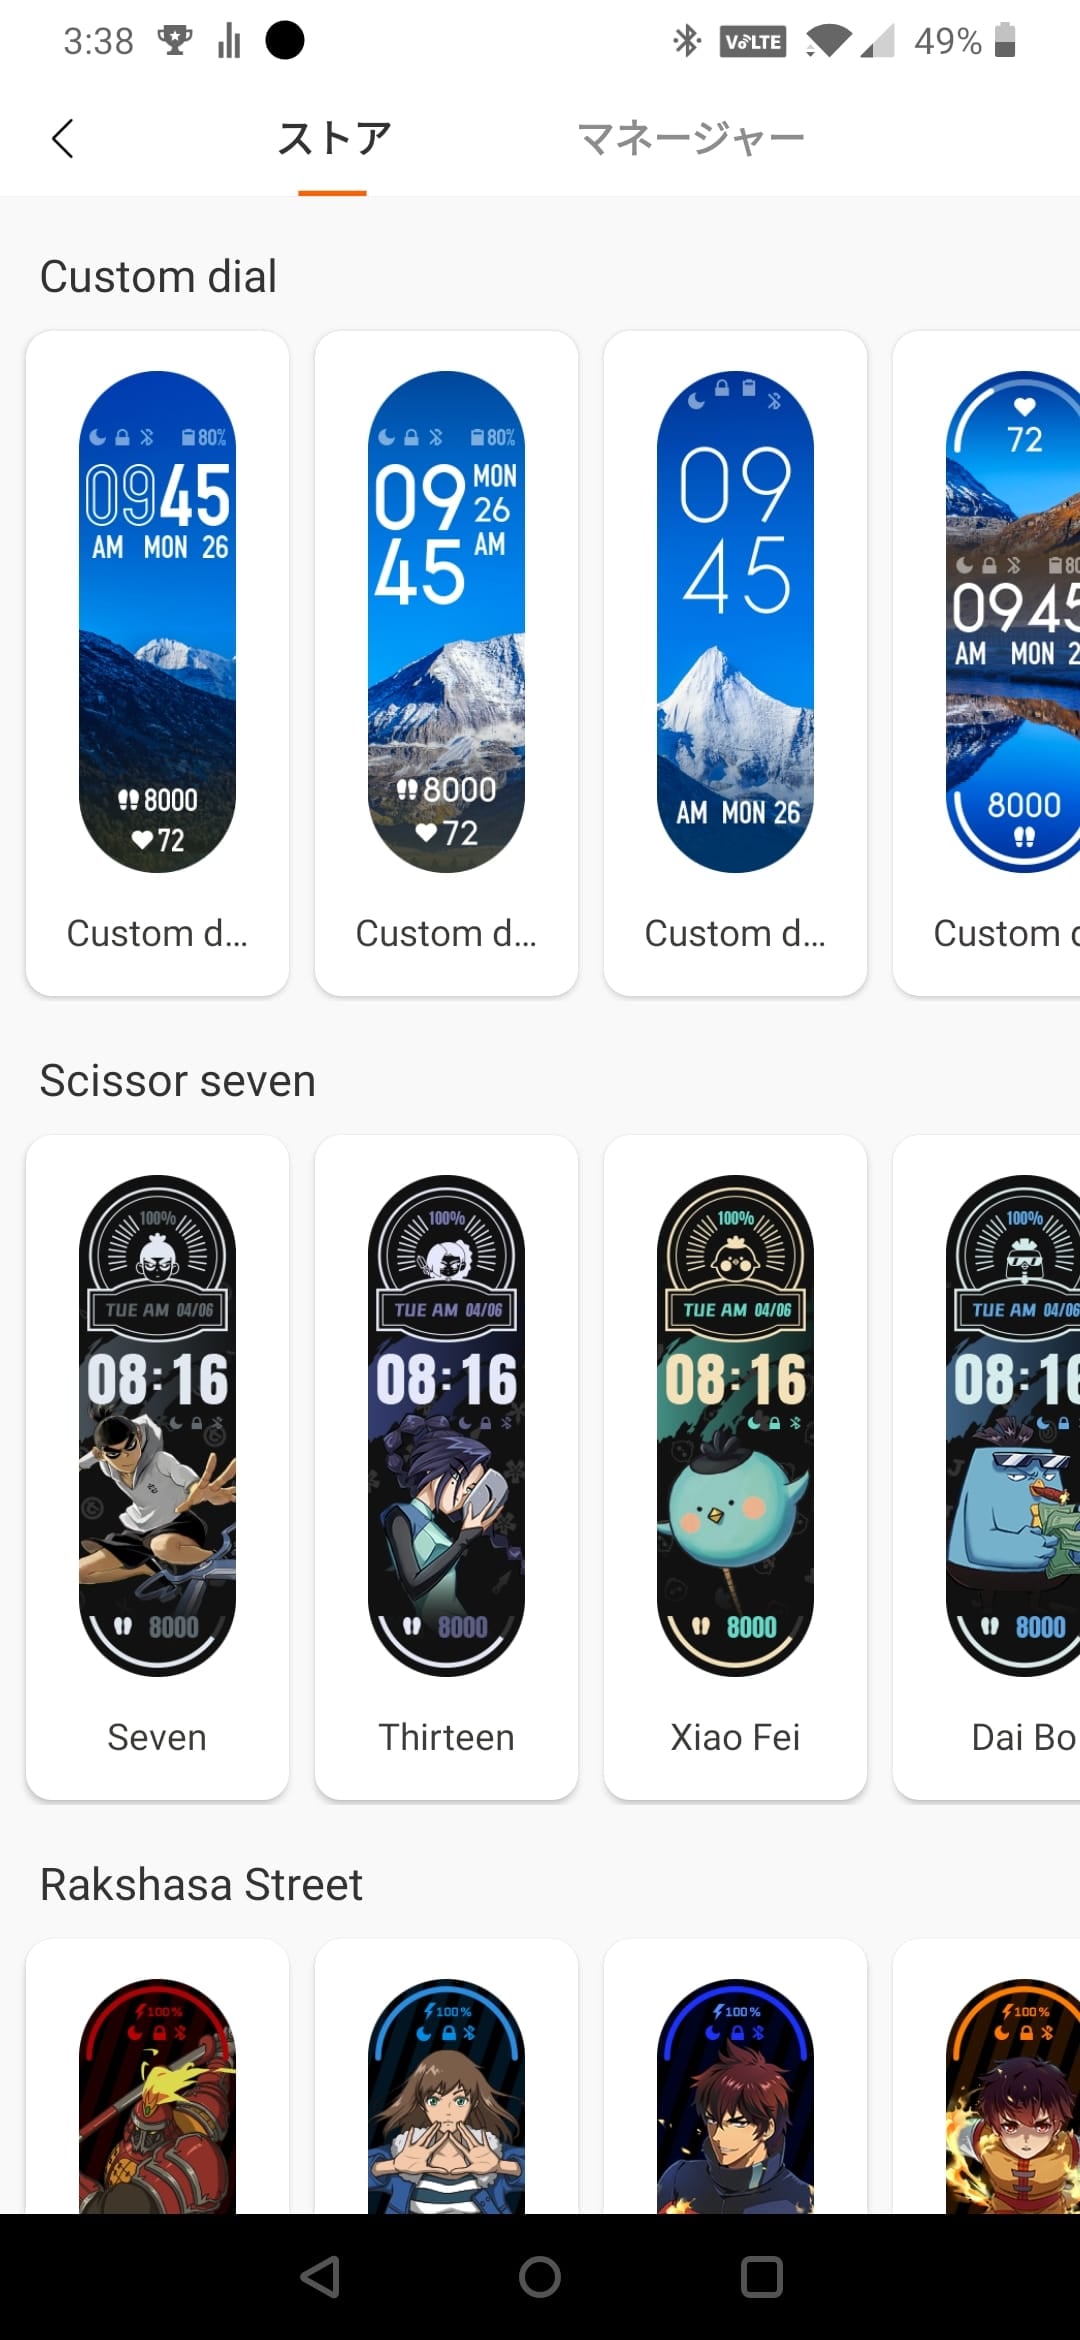Open the brown-haired girl Rakshasa Street dial

tap(446, 2076)
